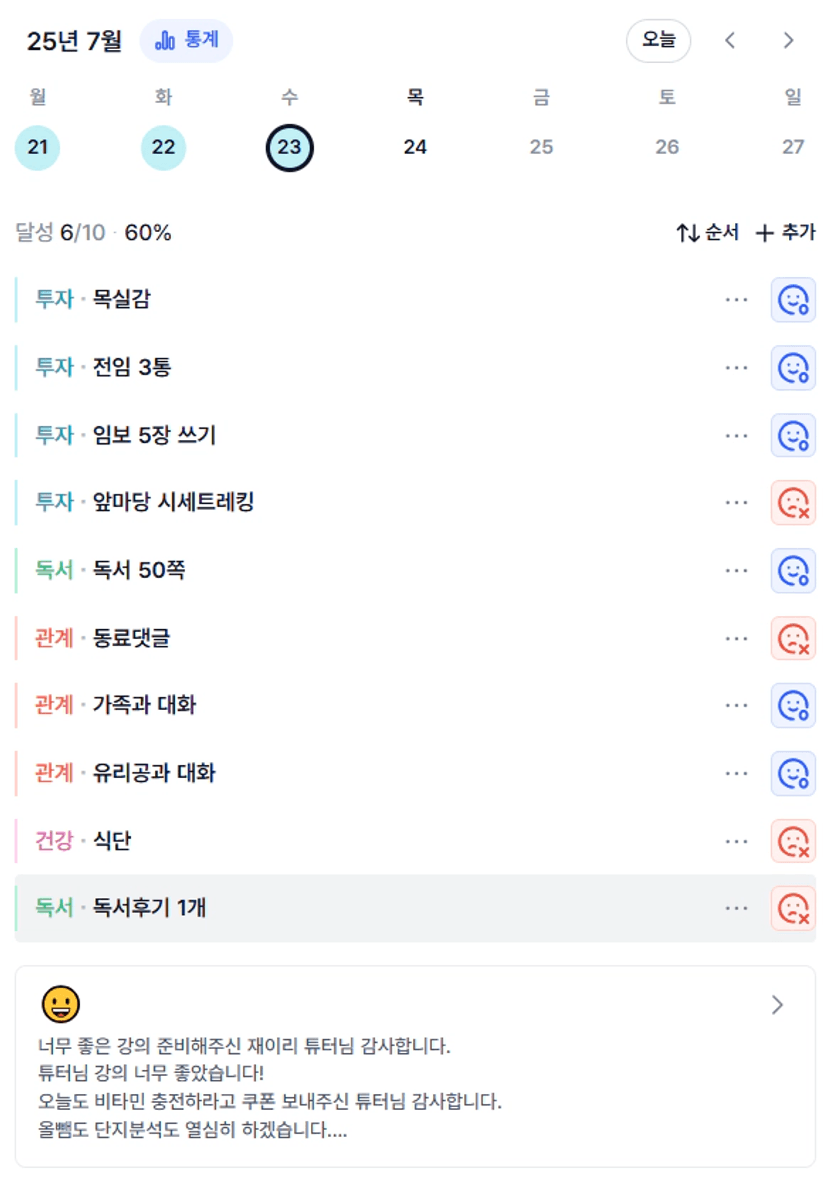Expand the diary note with right chevron
827x1177 pixels.
pyautogui.click(x=777, y=1005)
